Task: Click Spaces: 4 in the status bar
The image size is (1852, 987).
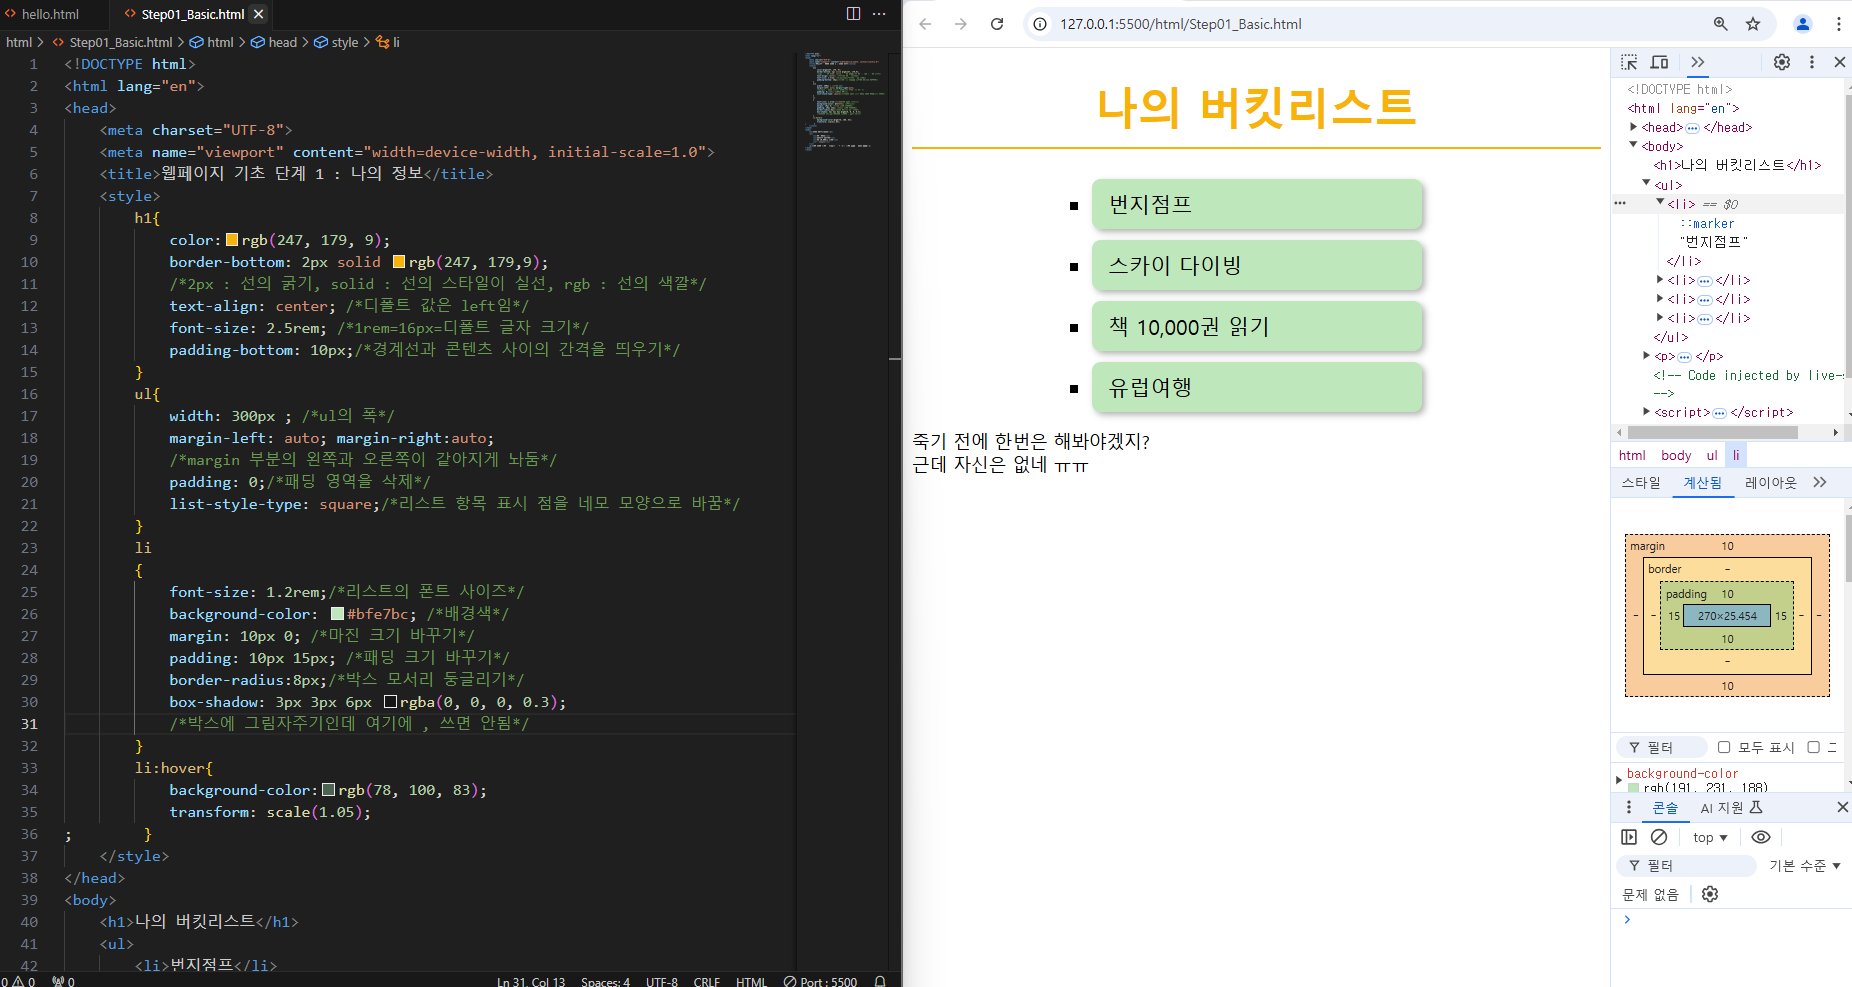Action: 605,981
